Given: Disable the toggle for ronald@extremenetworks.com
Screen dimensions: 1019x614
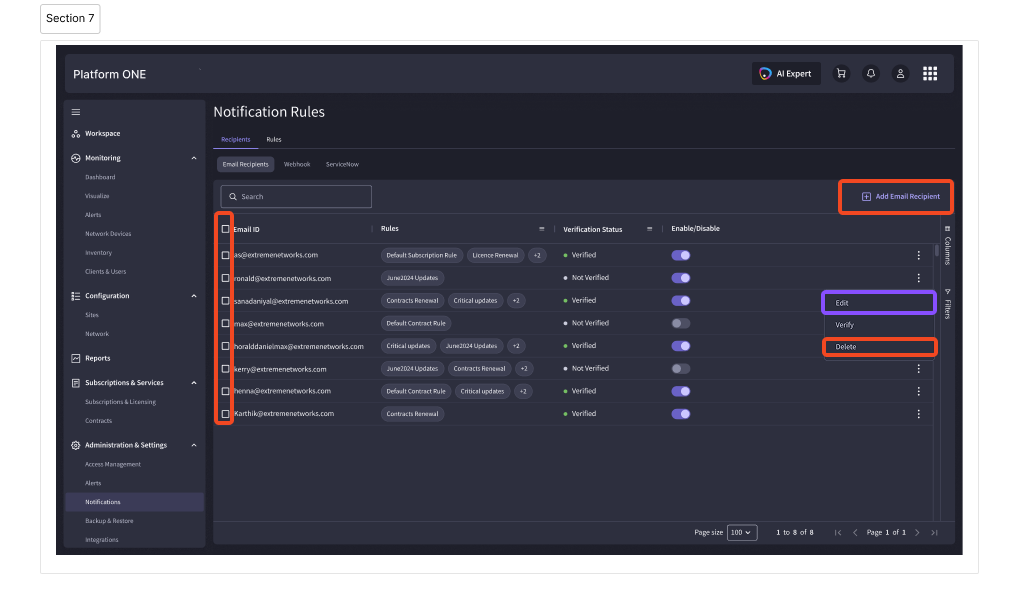Looking at the screenshot, I should coord(681,278).
